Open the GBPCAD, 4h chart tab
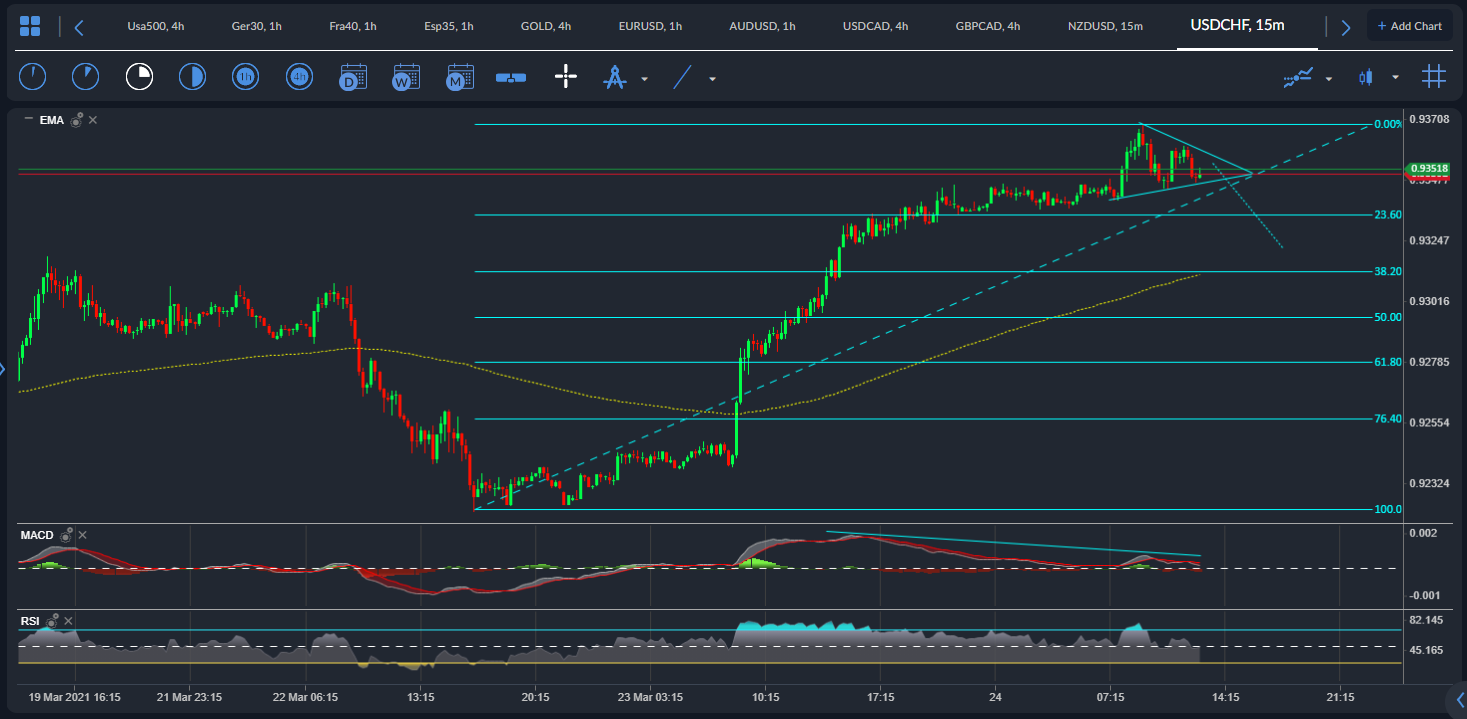Screen dimensions: 1467x719 989,26
